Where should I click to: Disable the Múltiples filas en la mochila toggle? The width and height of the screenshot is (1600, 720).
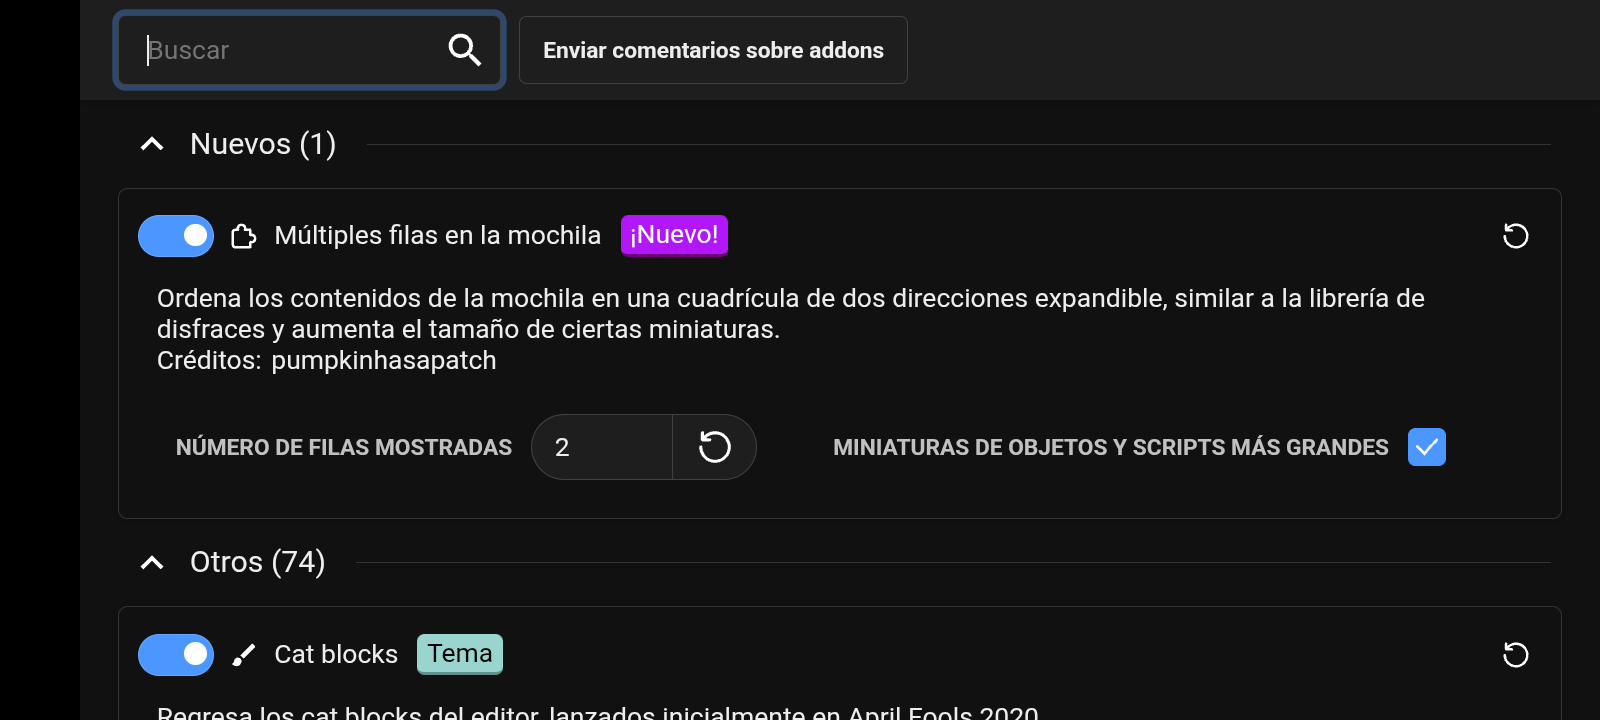(176, 236)
